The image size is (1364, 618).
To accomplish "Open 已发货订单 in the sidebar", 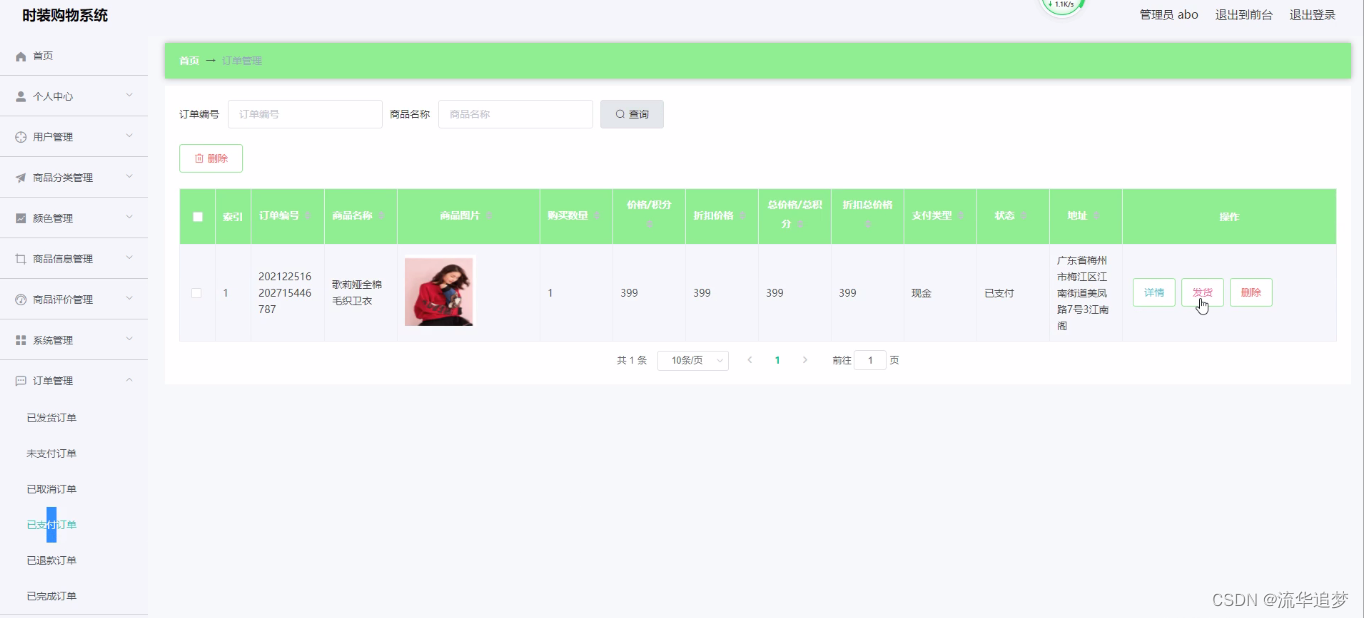I will [x=52, y=418].
